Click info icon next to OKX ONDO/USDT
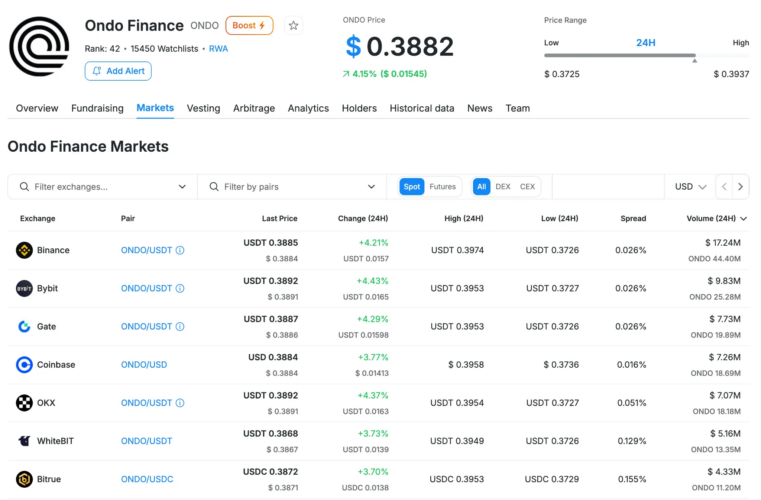Image resolution: width=761 pixels, height=500 pixels. [180, 402]
